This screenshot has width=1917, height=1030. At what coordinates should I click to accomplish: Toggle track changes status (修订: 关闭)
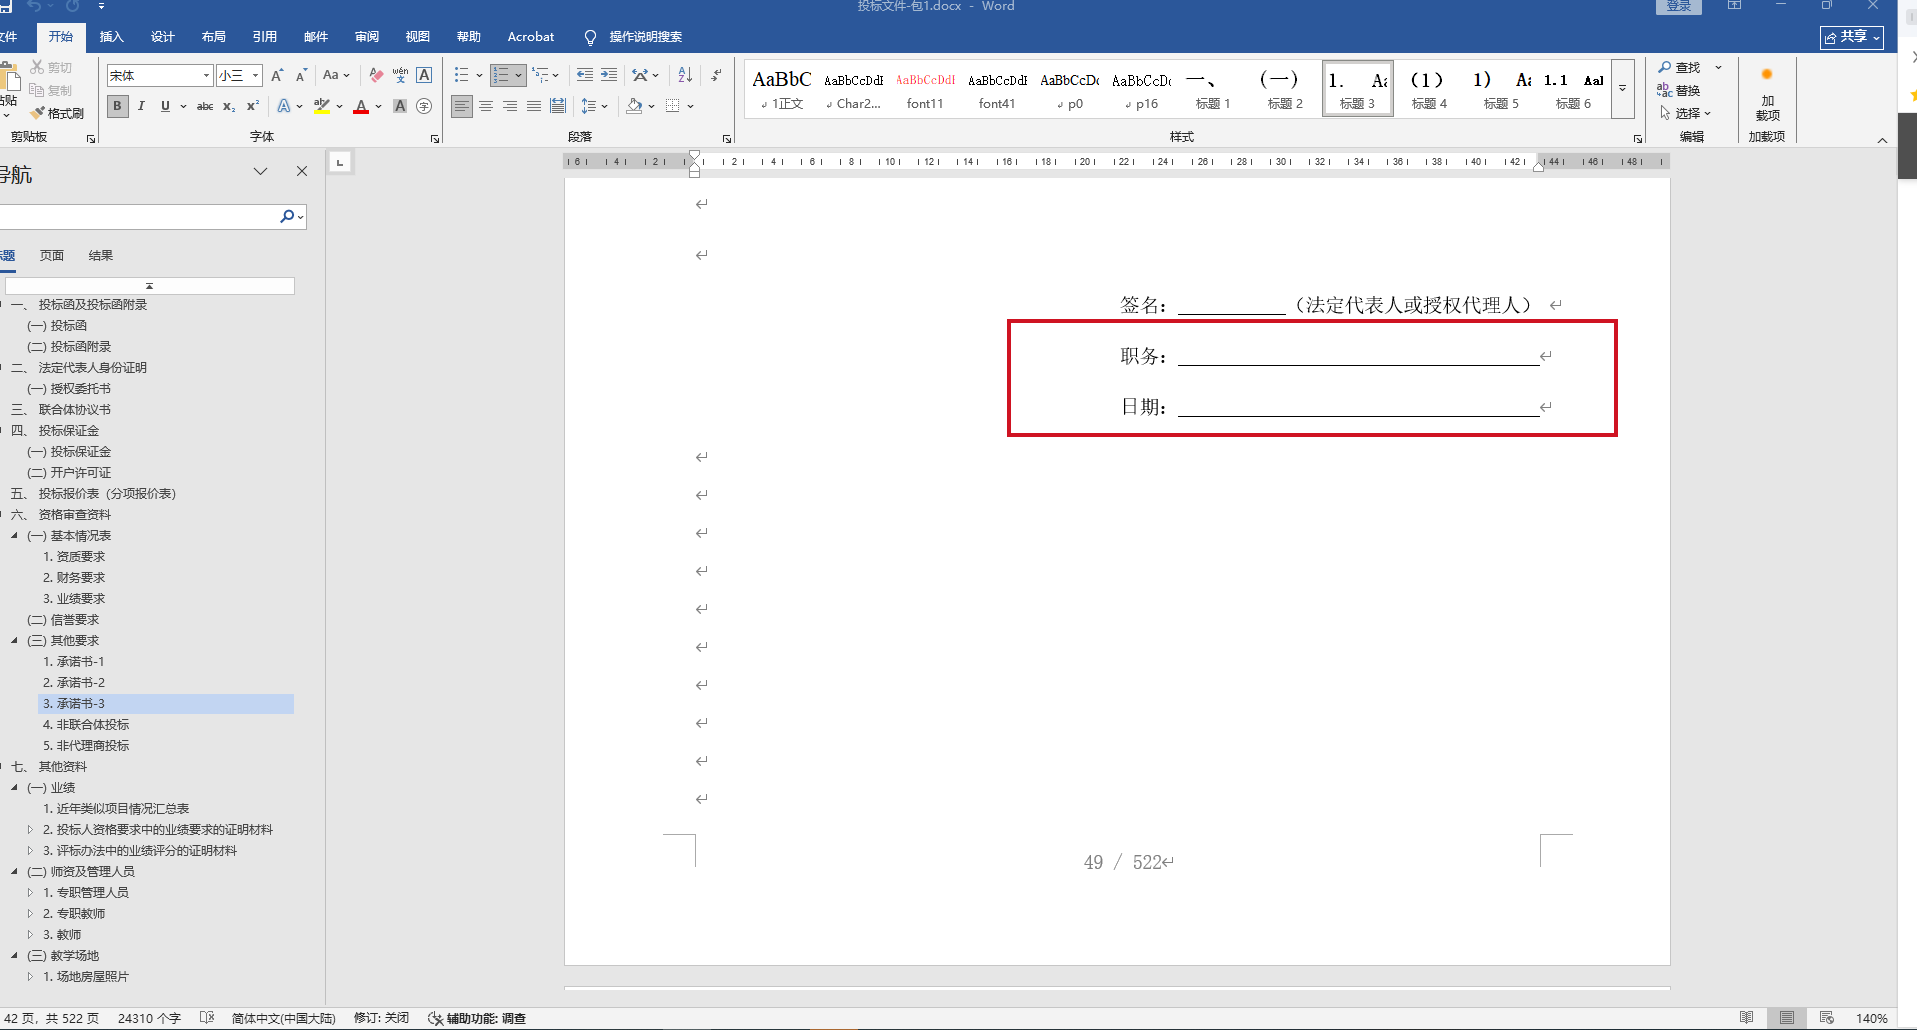[x=381, y=1018]
